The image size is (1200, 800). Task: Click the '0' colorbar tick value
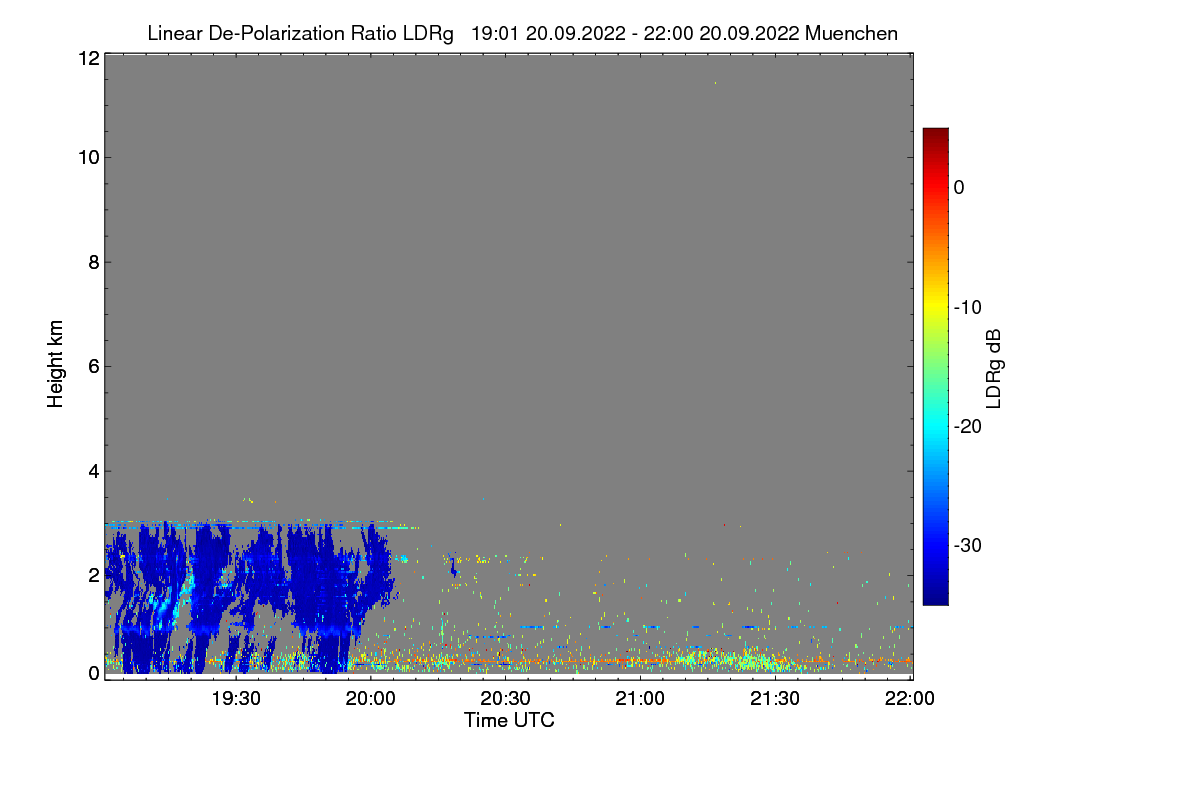point(959,187)
